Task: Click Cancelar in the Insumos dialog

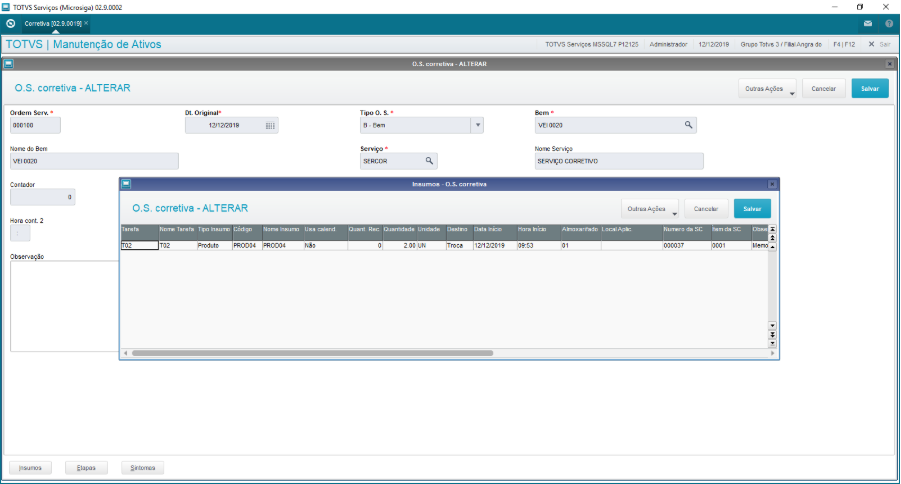Action: (x=706, y=209)
